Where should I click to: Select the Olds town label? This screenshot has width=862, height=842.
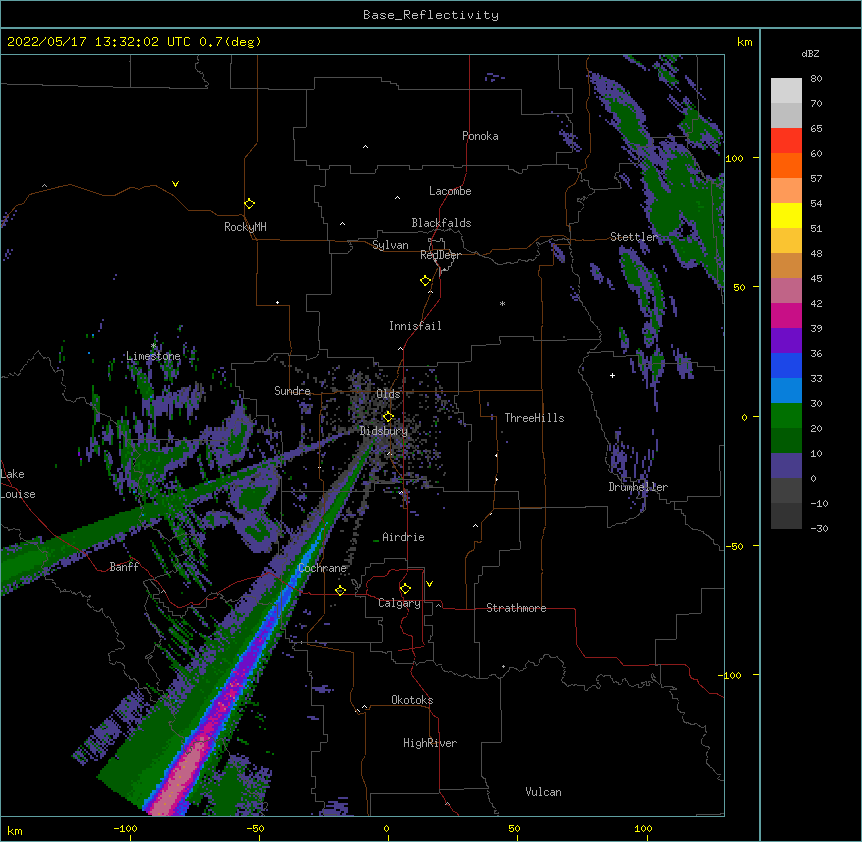point(388,394)
